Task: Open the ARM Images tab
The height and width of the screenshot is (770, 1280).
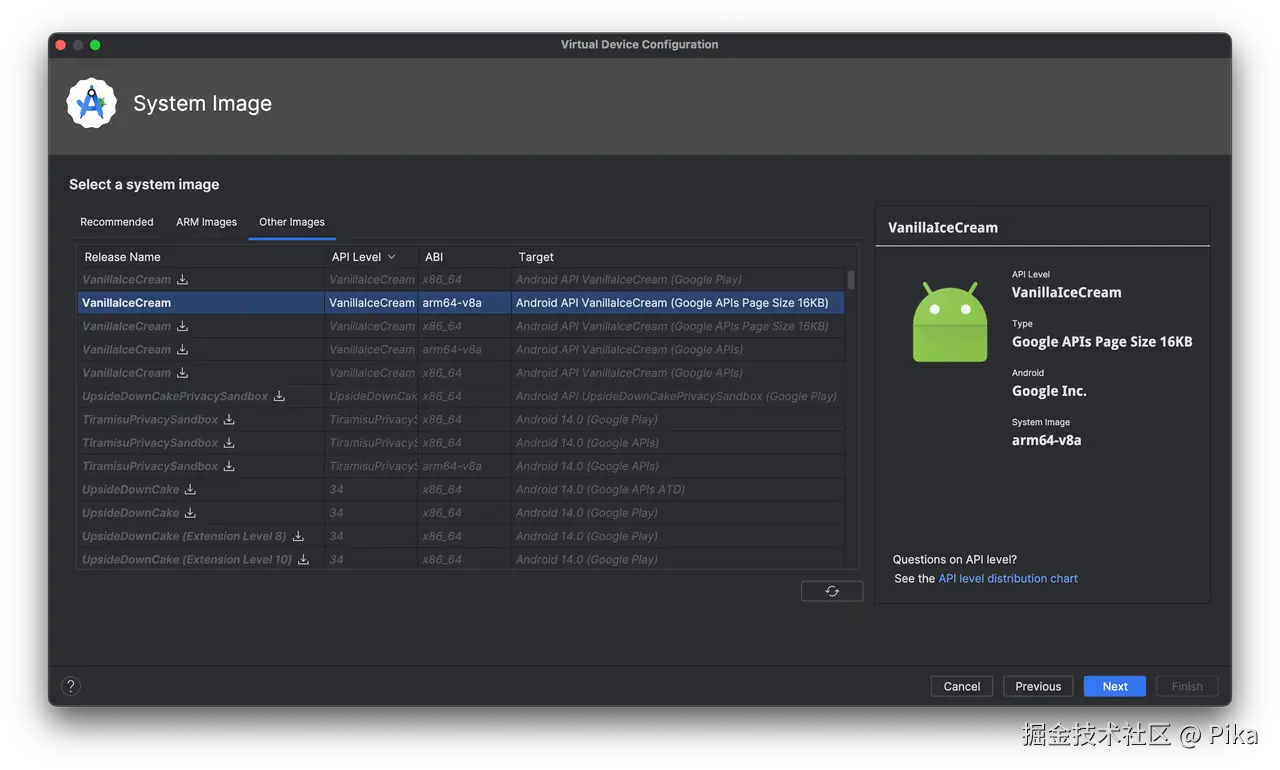Action: coord(207,222)
